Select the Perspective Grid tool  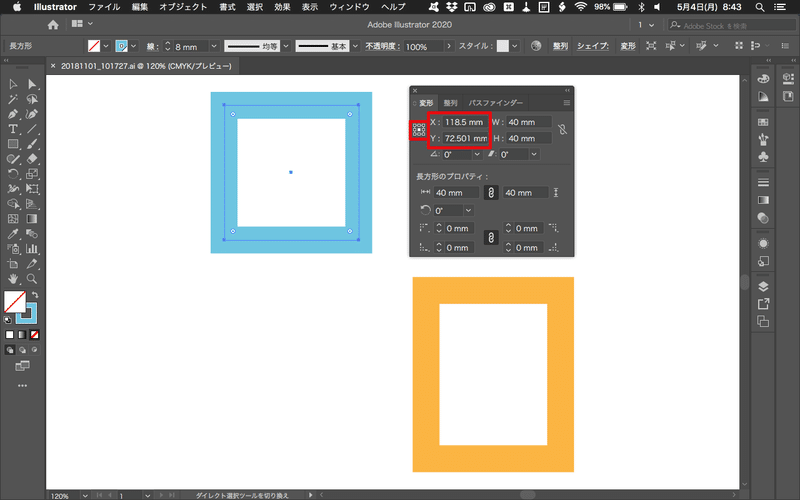tap(32, 204)
